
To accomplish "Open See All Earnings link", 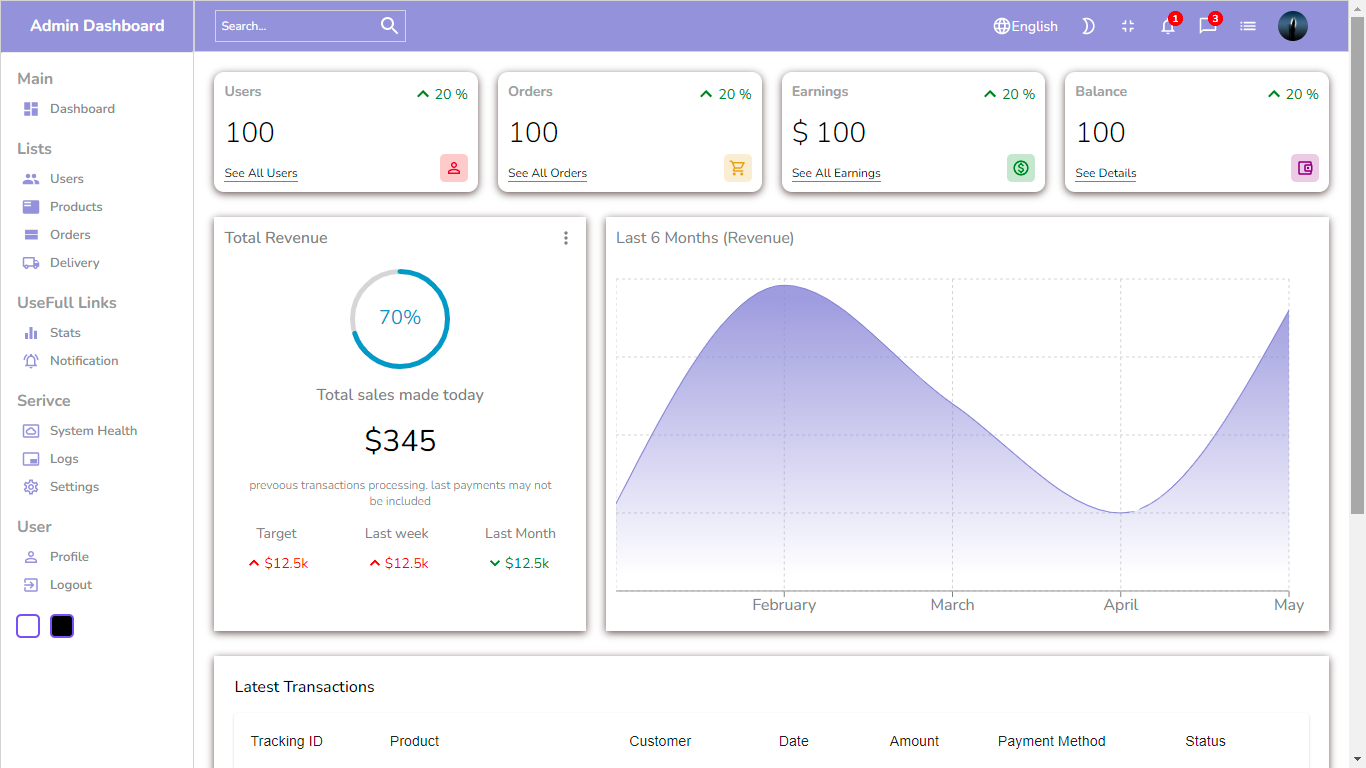I will tap(836, 173).
